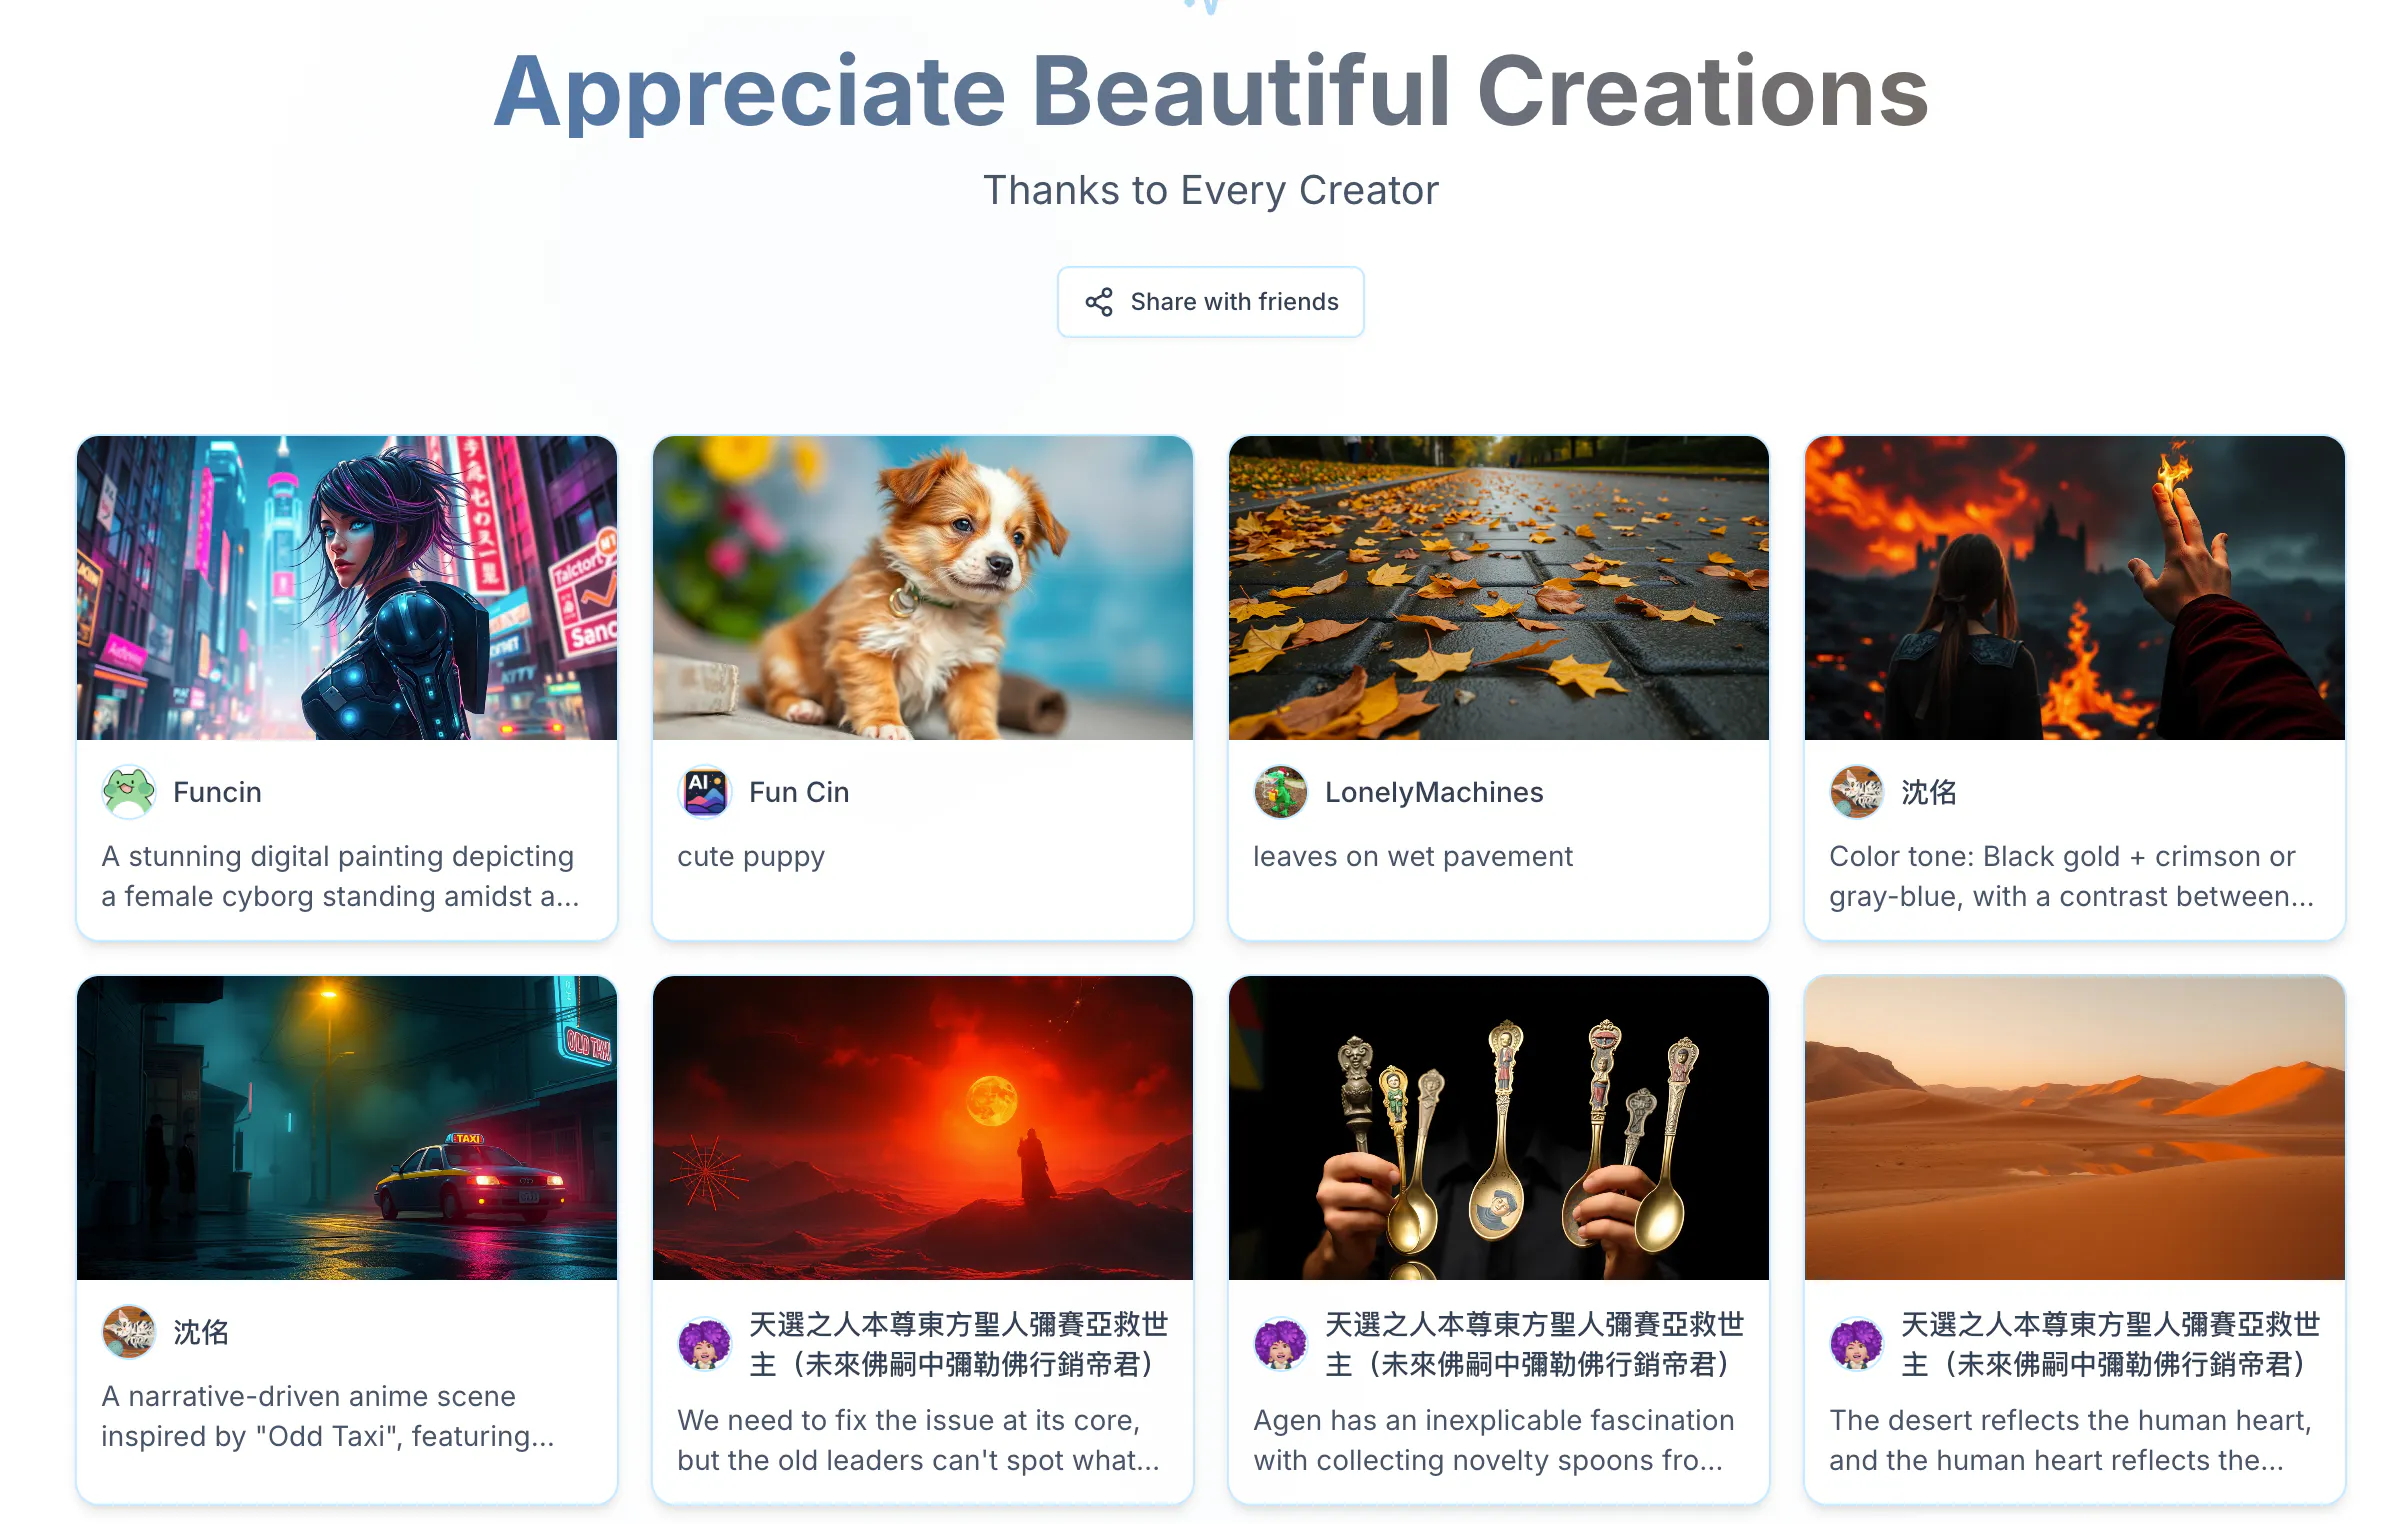Click the long Chinese creator name on spoons card

1535,1344
